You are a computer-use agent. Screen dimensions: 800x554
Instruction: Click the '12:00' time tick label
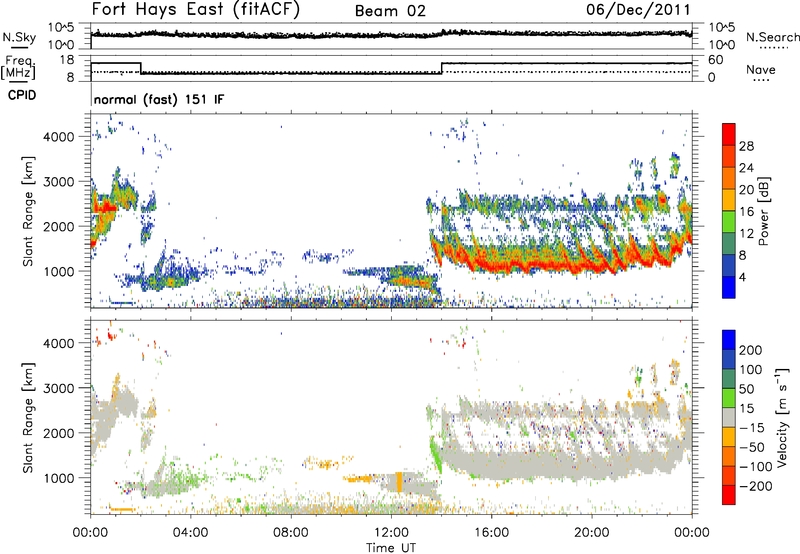391,533
